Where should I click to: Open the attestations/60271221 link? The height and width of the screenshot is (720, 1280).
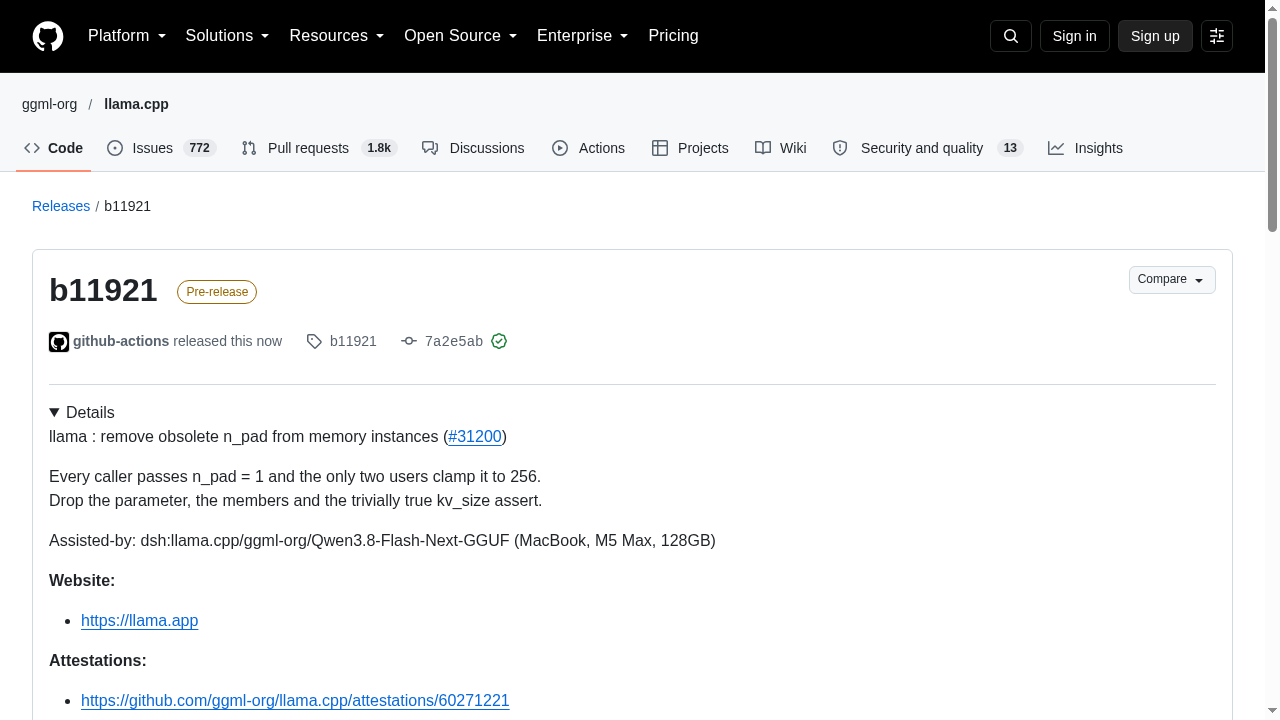[x=295, y=701]
